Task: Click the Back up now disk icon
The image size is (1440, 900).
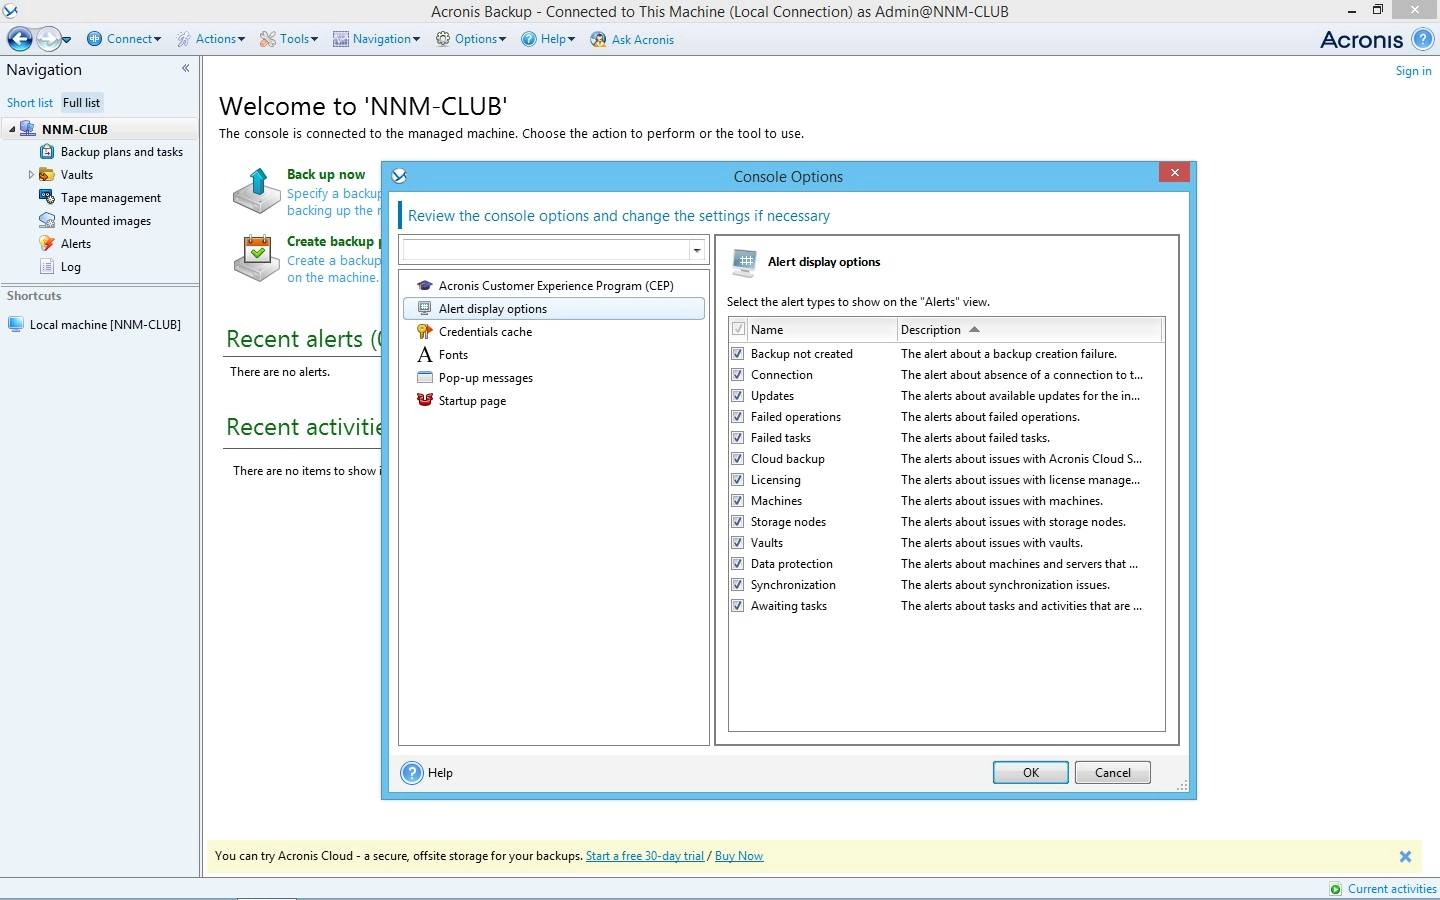Action: click(256, 191)
